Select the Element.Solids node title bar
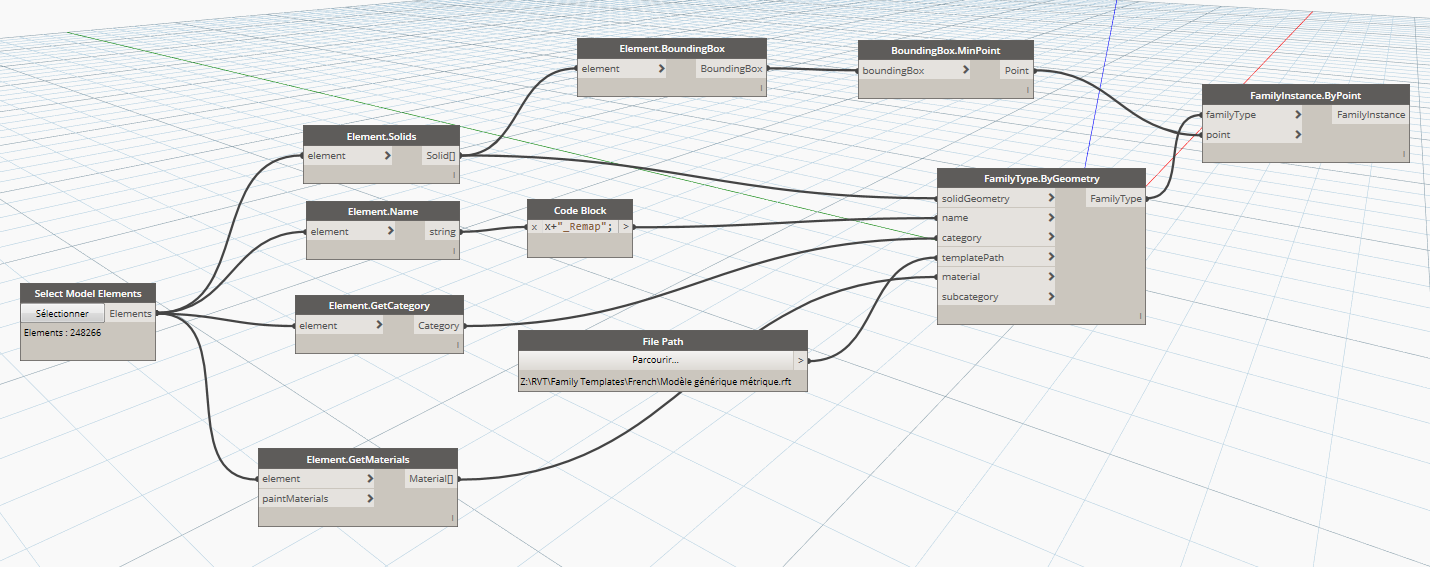 tap(381, 136)
